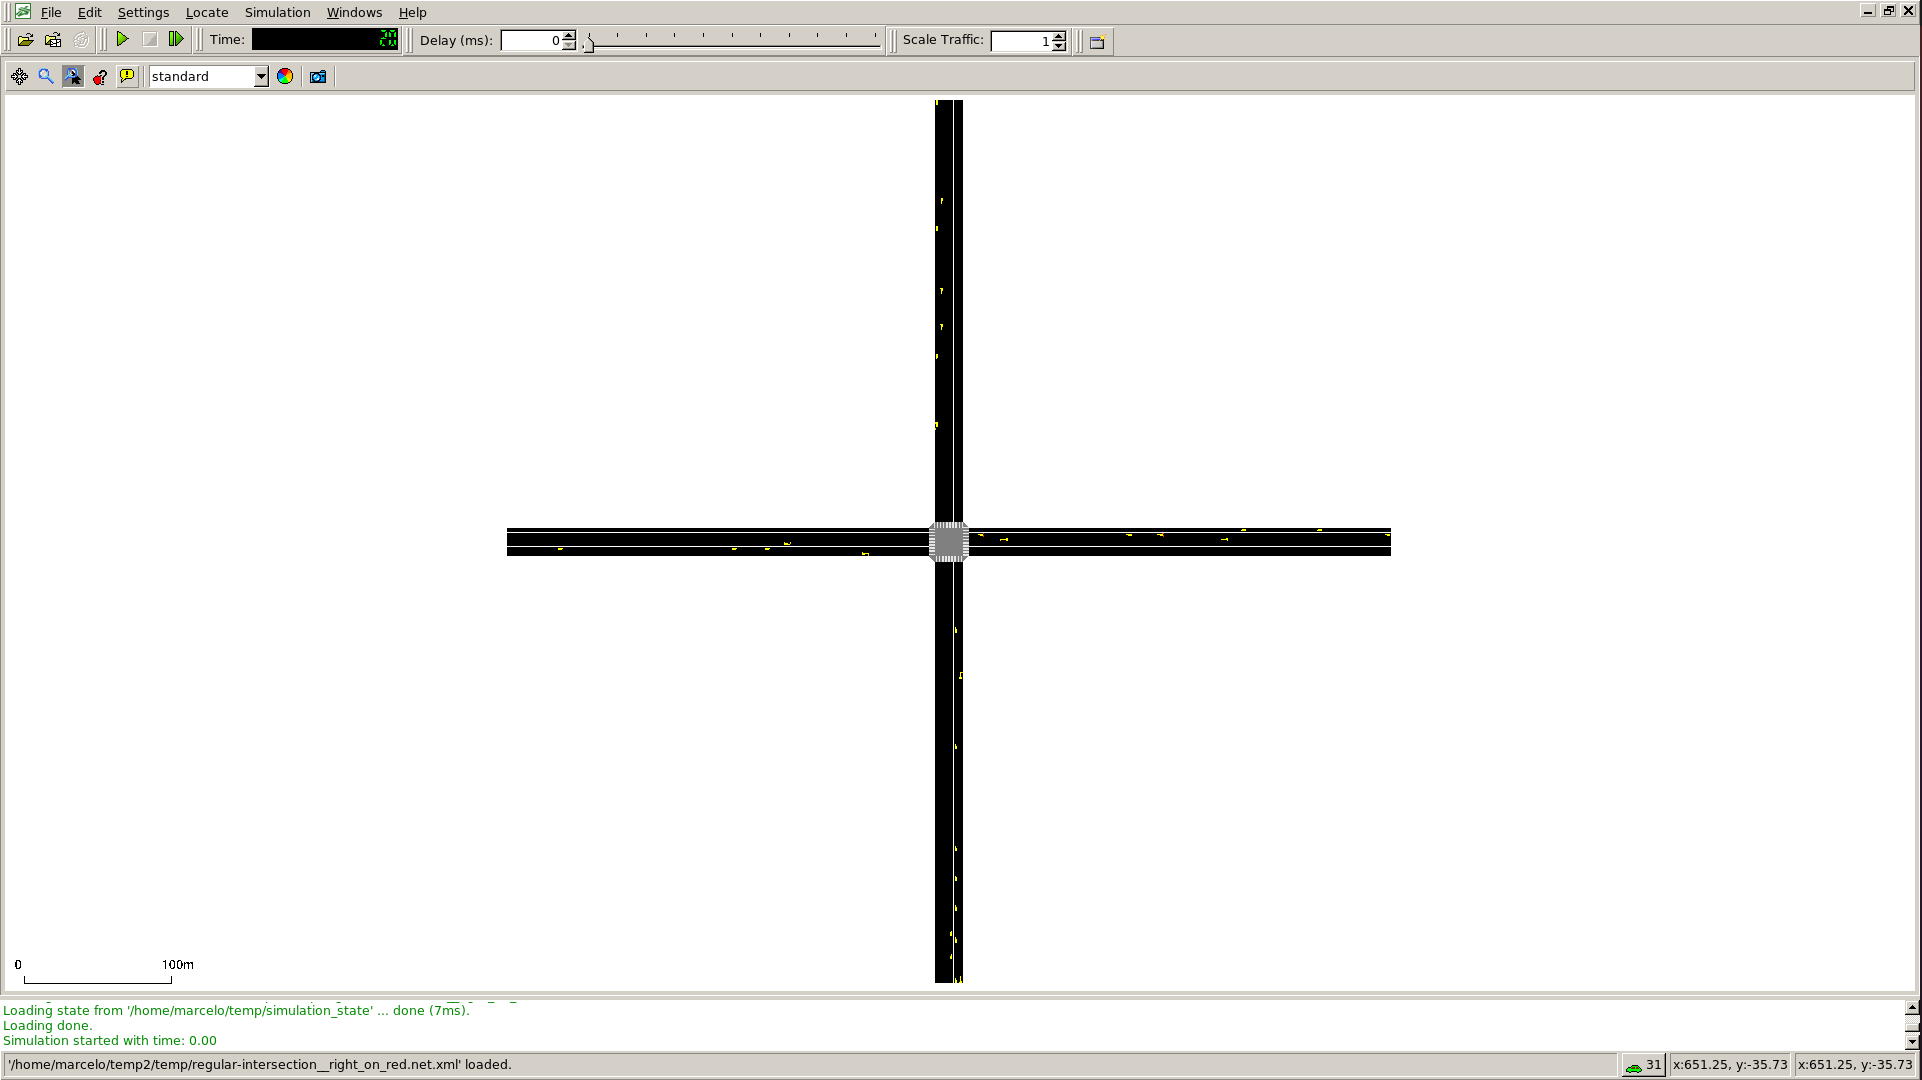This screenshot has width=1922, height=1080.
Task: Reload the current simulation
Action: click(81, 40)
